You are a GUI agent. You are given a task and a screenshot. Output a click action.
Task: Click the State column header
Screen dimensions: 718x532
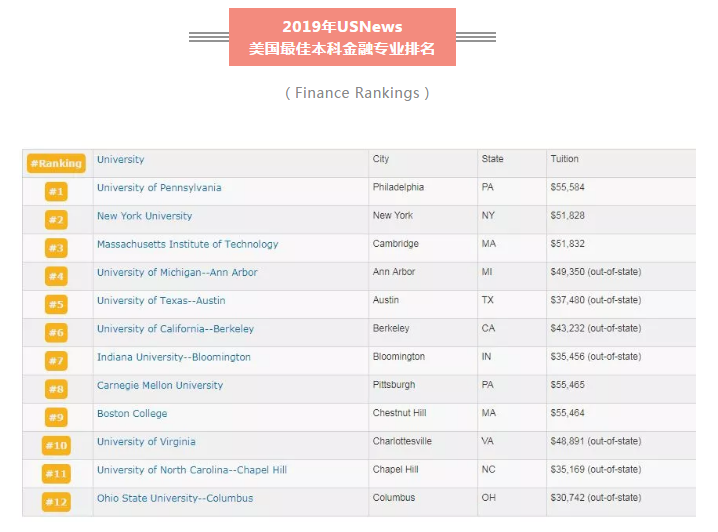[x=492, y=159]
